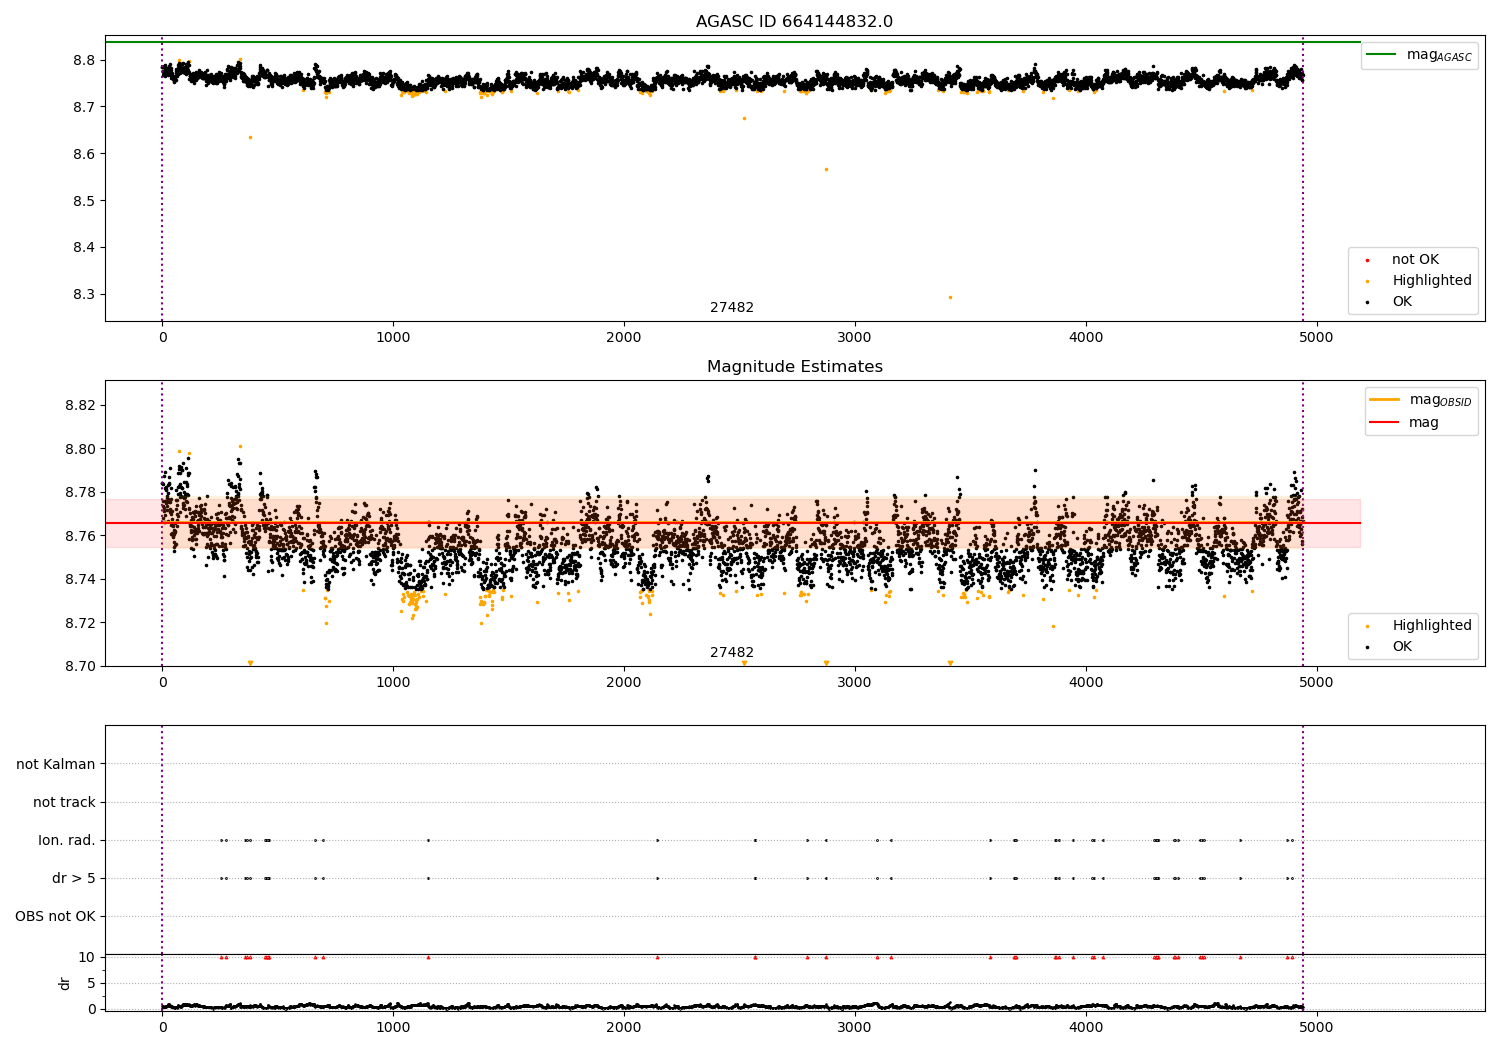Click the "dr > 5" row label

pos(74,878)
